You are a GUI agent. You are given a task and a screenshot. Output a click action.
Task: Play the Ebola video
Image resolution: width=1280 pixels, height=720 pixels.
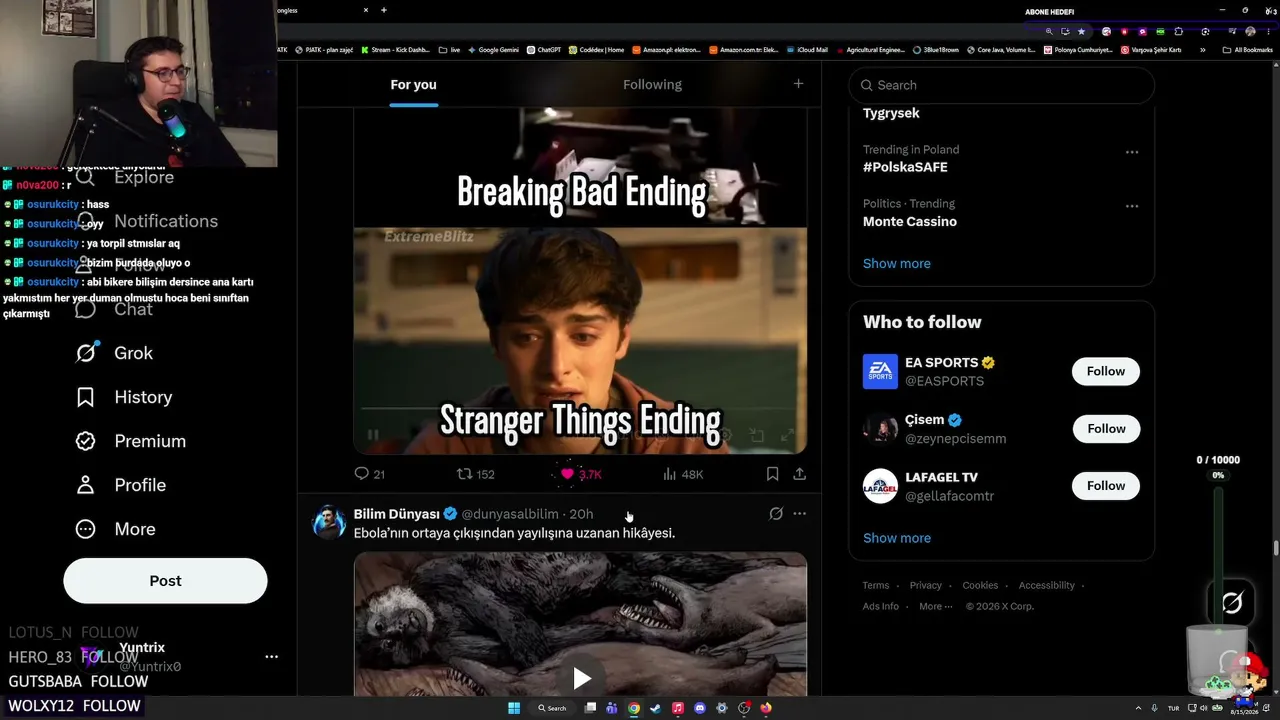[581, 678]
